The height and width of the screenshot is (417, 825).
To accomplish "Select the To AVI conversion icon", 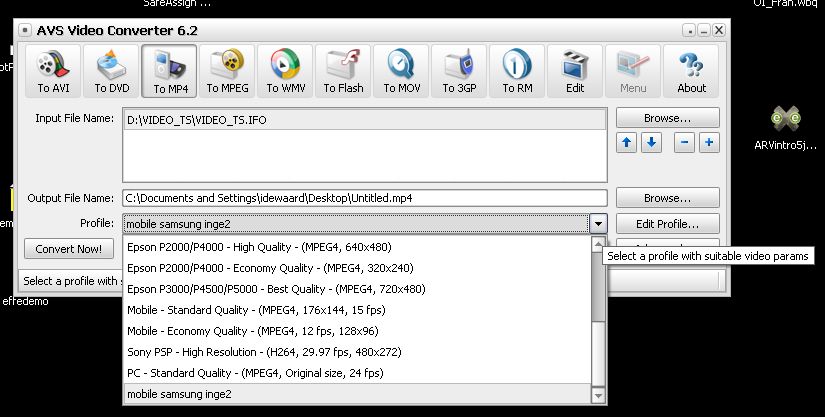I will tap(53, 71).
